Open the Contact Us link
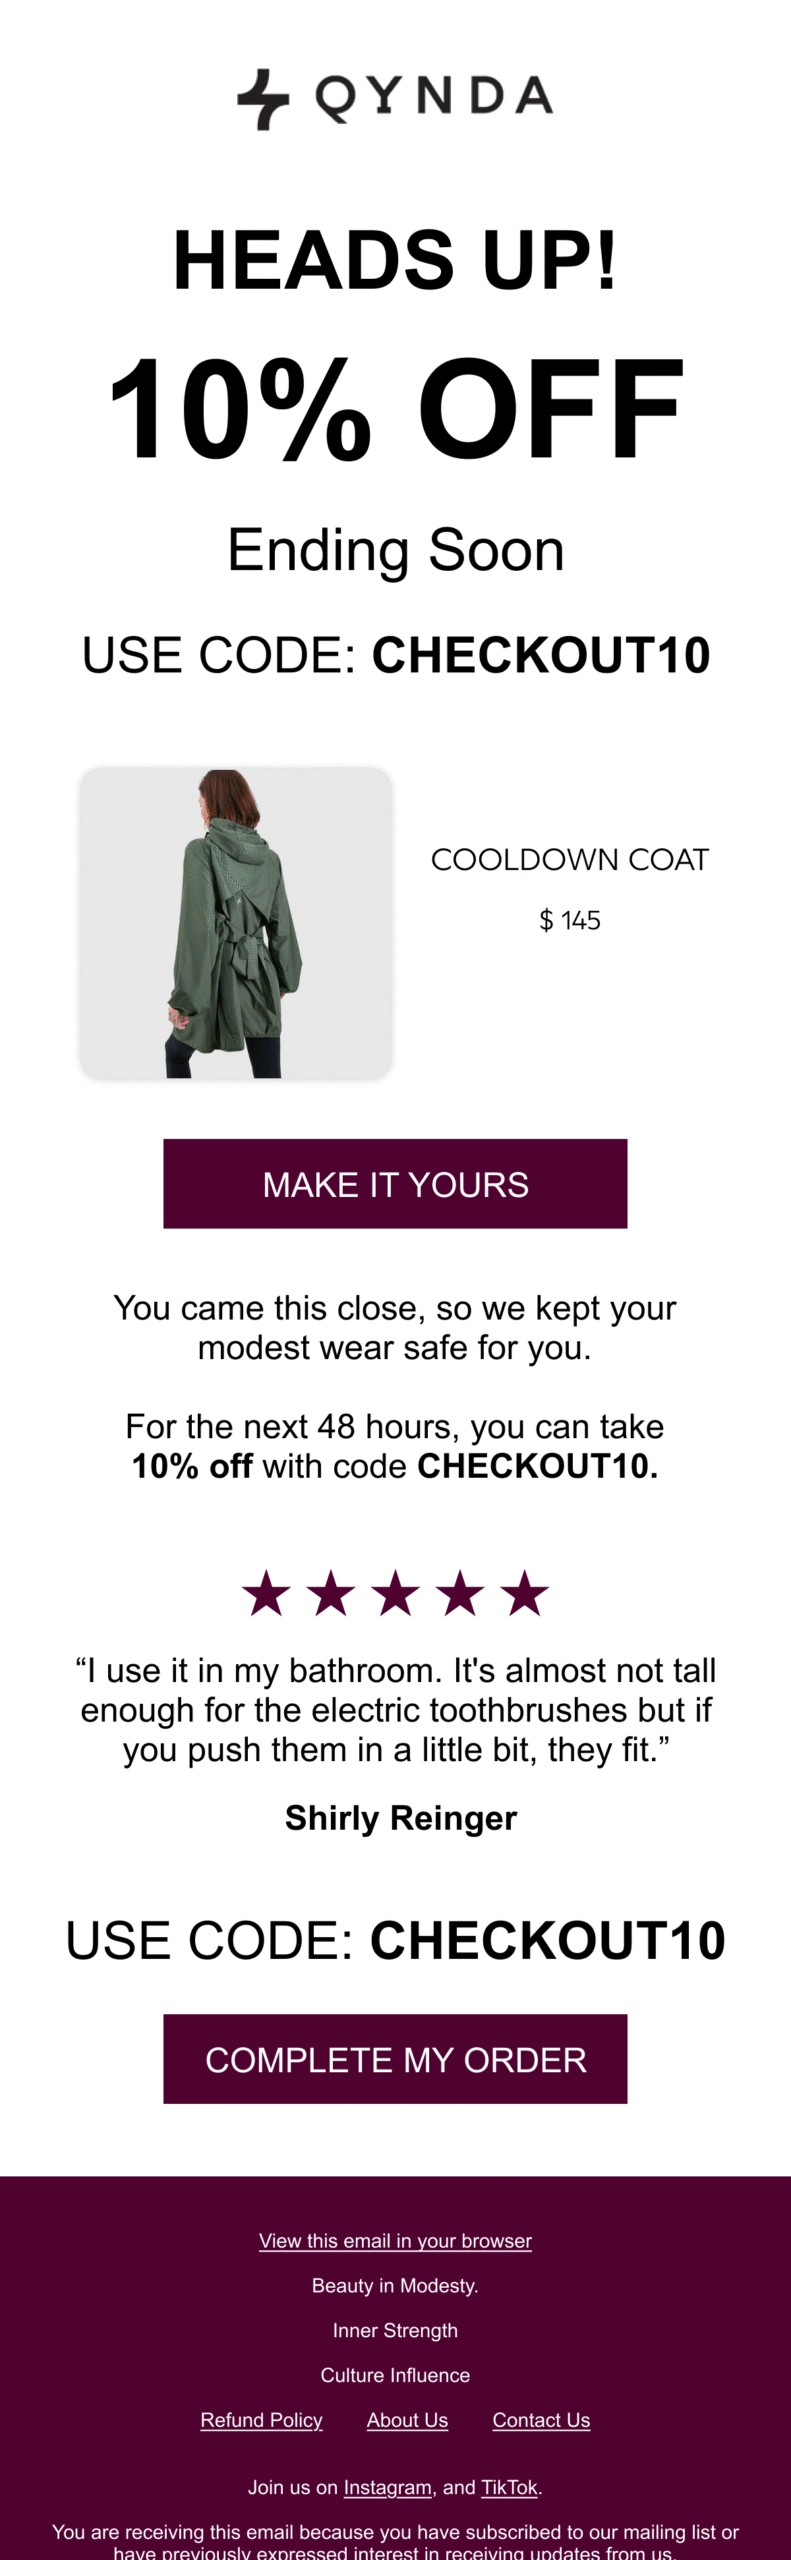 click(540, 2419)
